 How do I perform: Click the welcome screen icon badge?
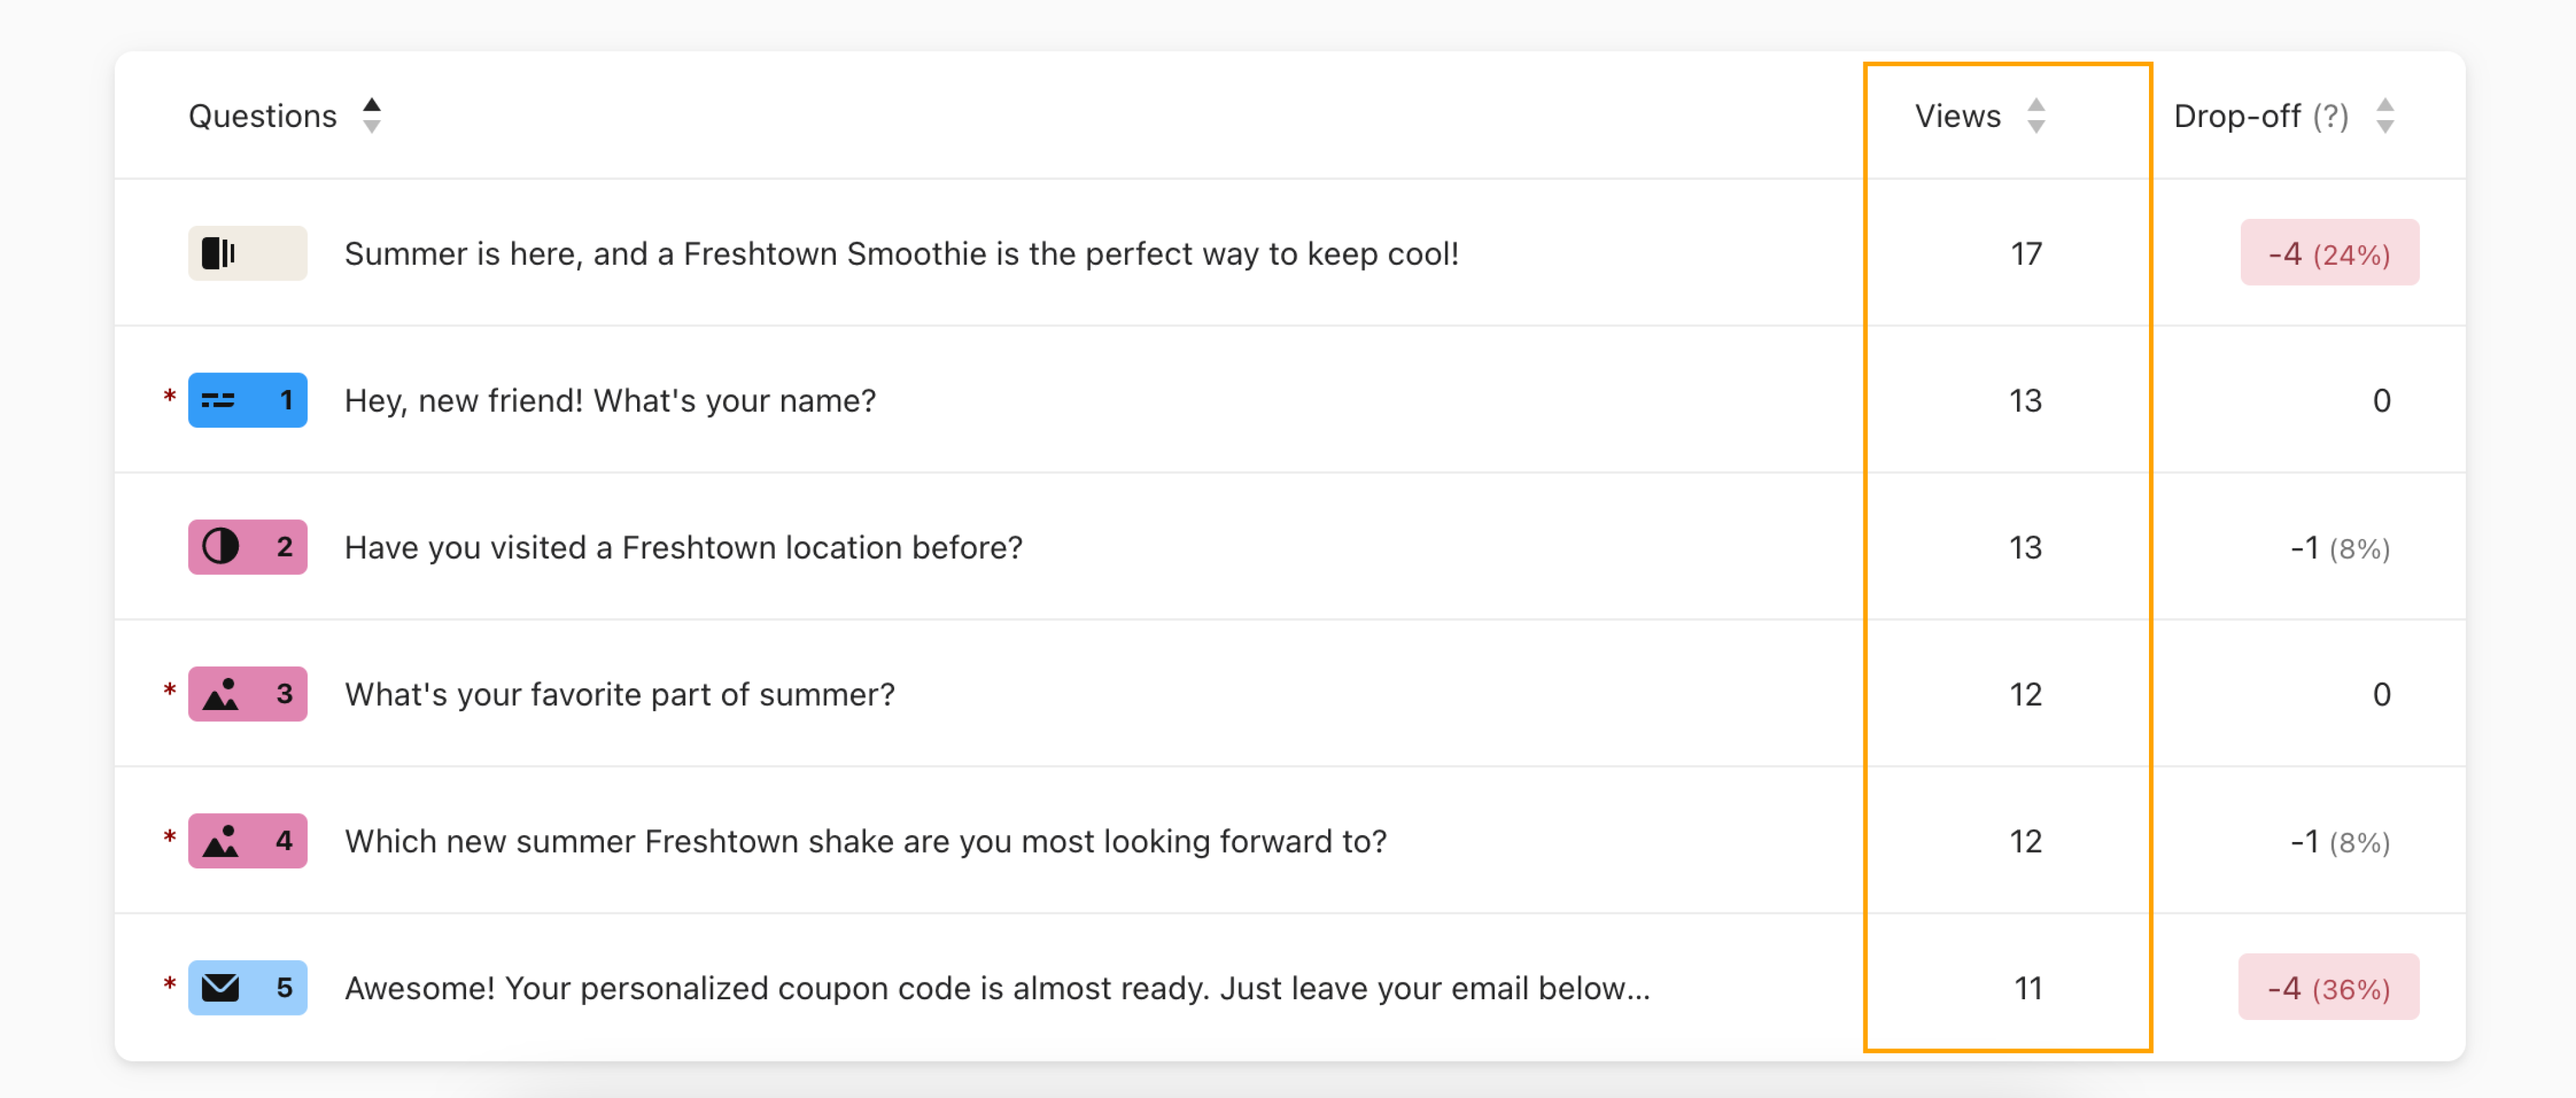pos(247,253)
